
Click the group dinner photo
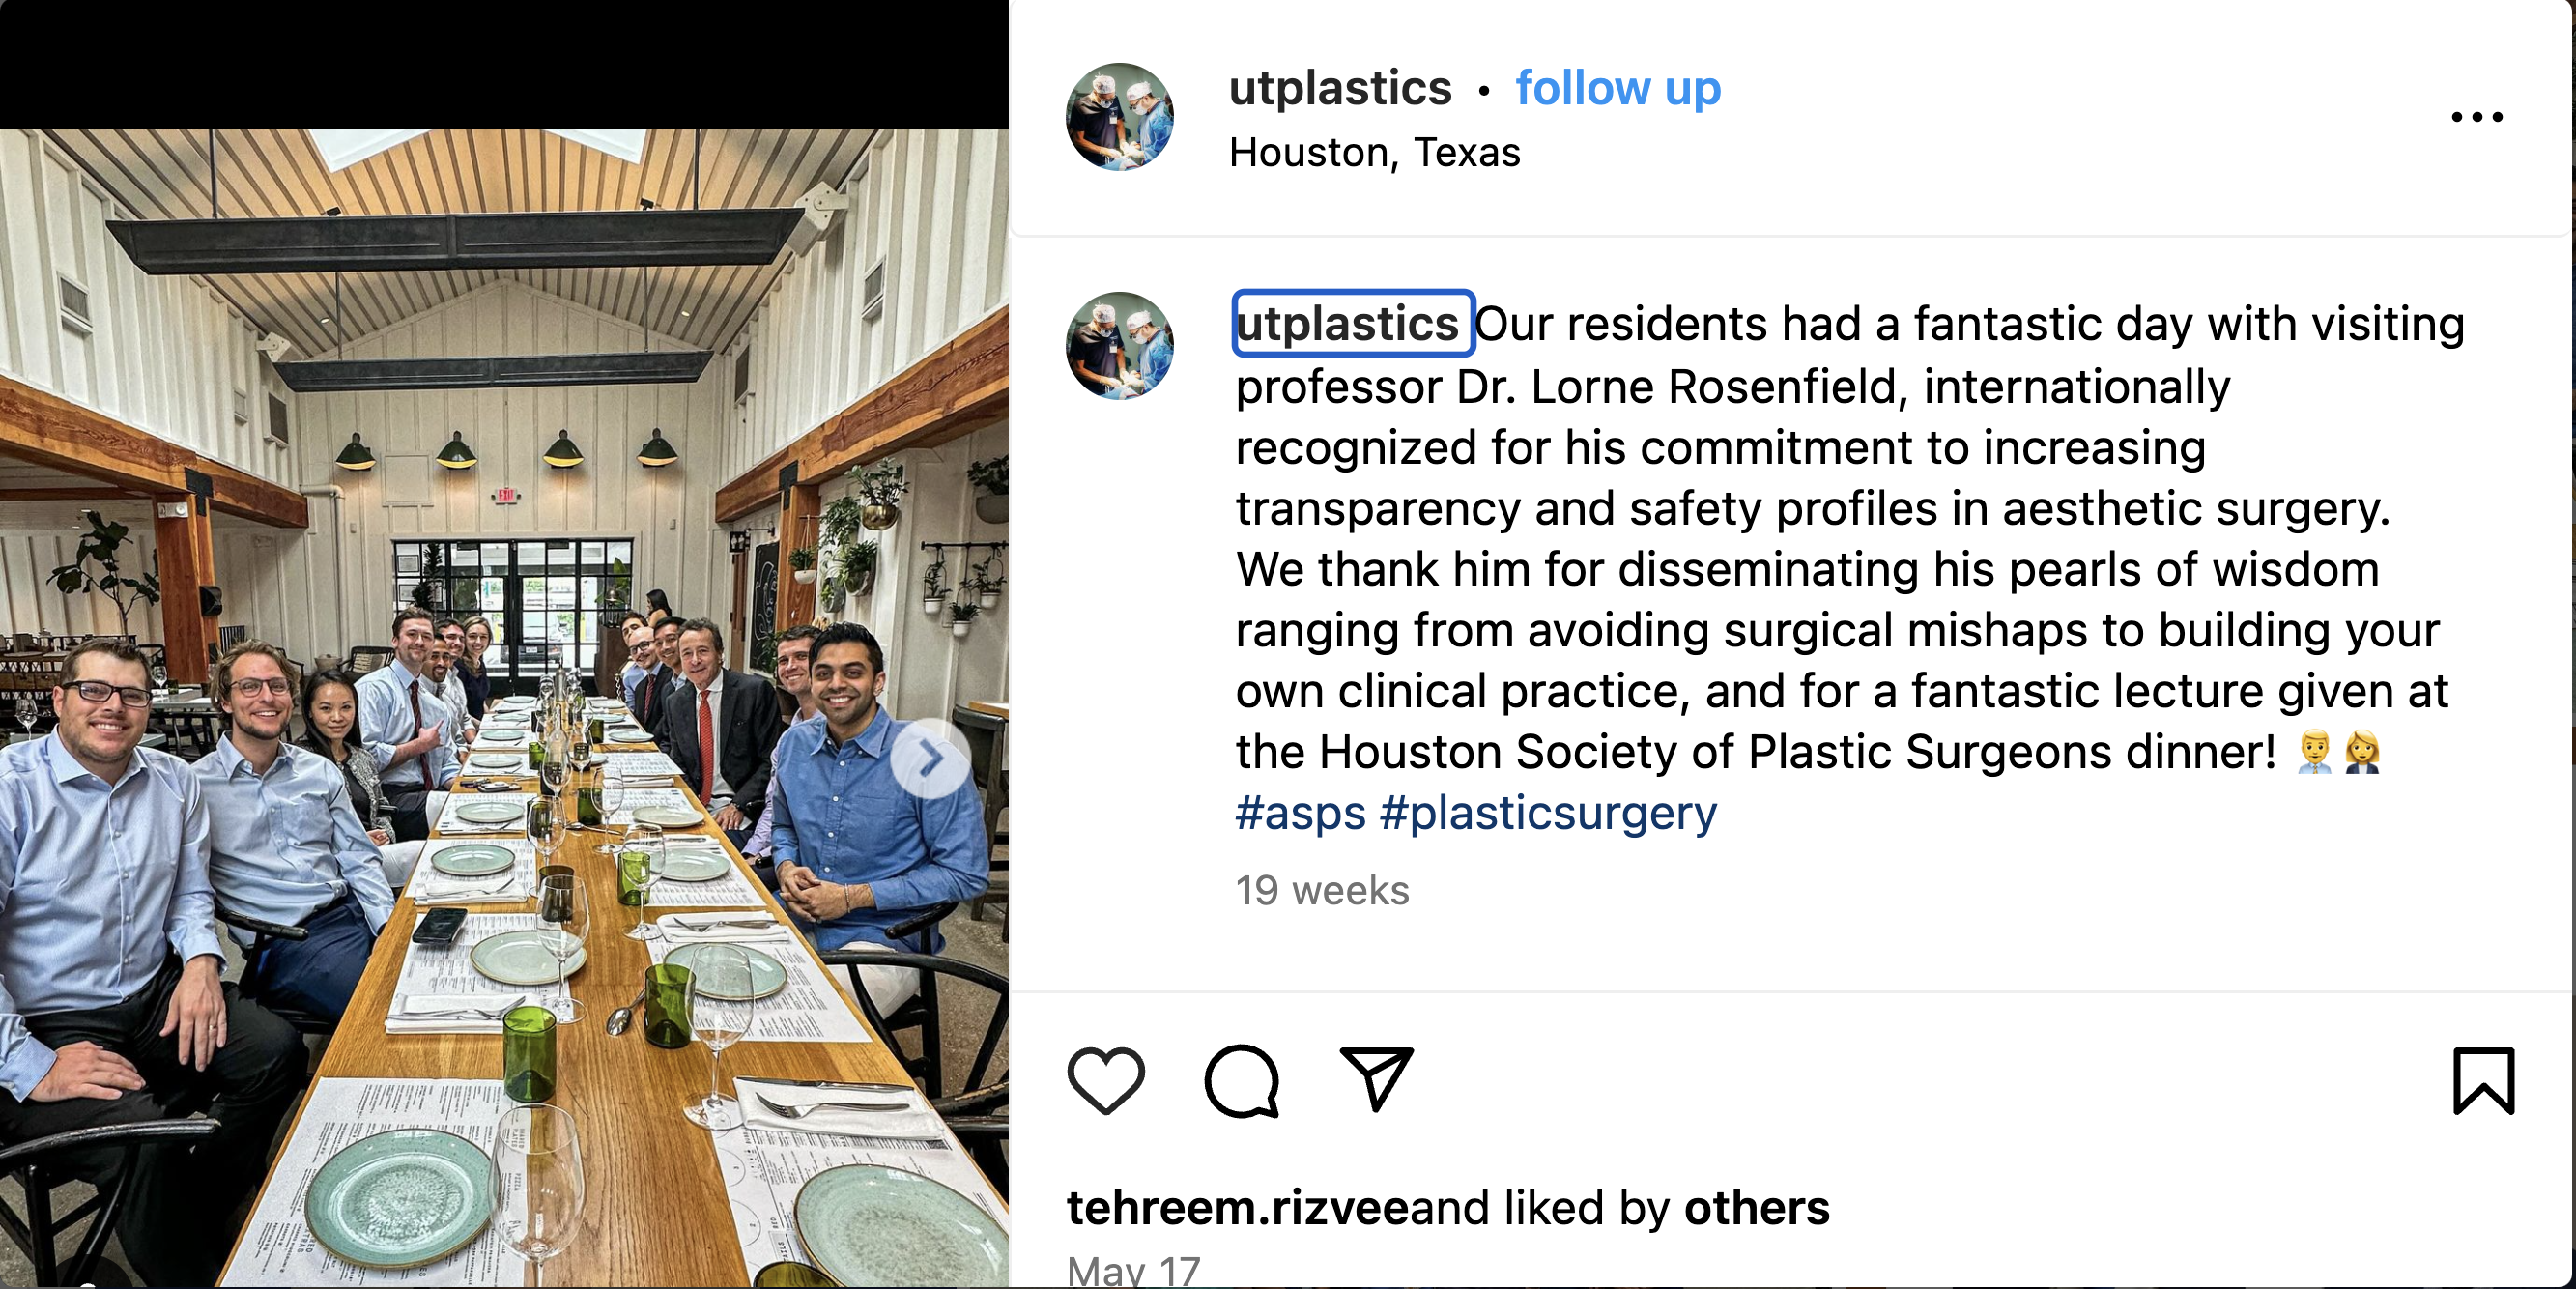(x=504, y=707)
